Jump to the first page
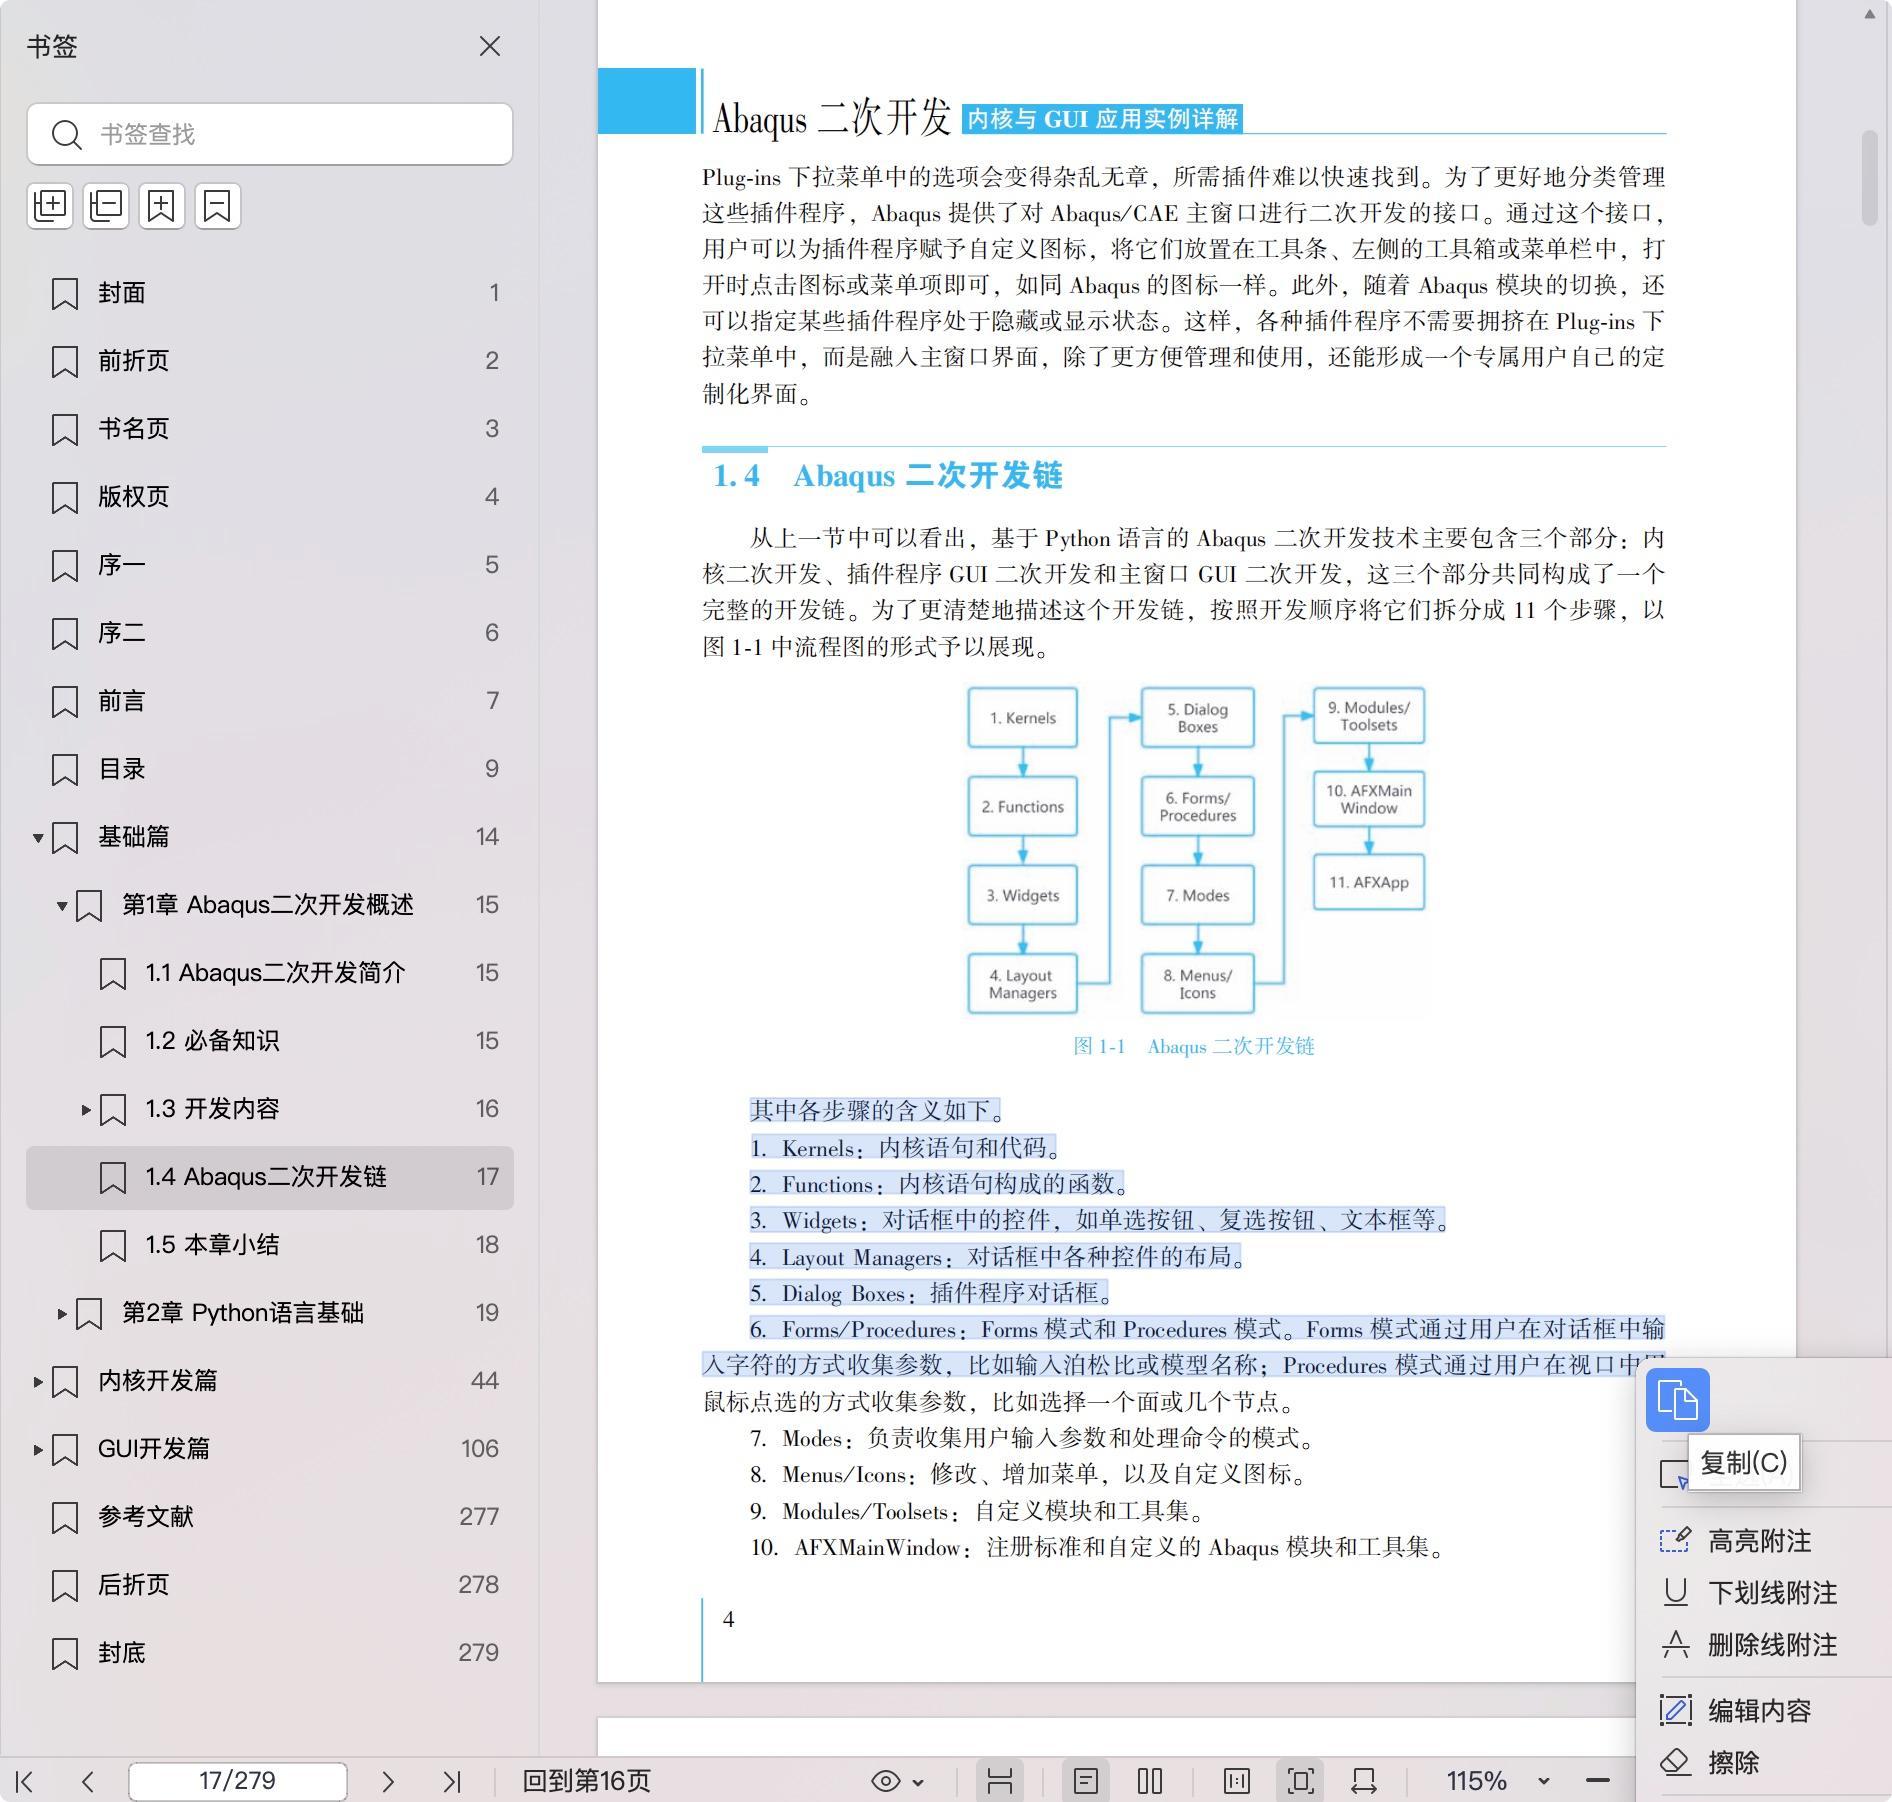 (x=26, y=1781)
